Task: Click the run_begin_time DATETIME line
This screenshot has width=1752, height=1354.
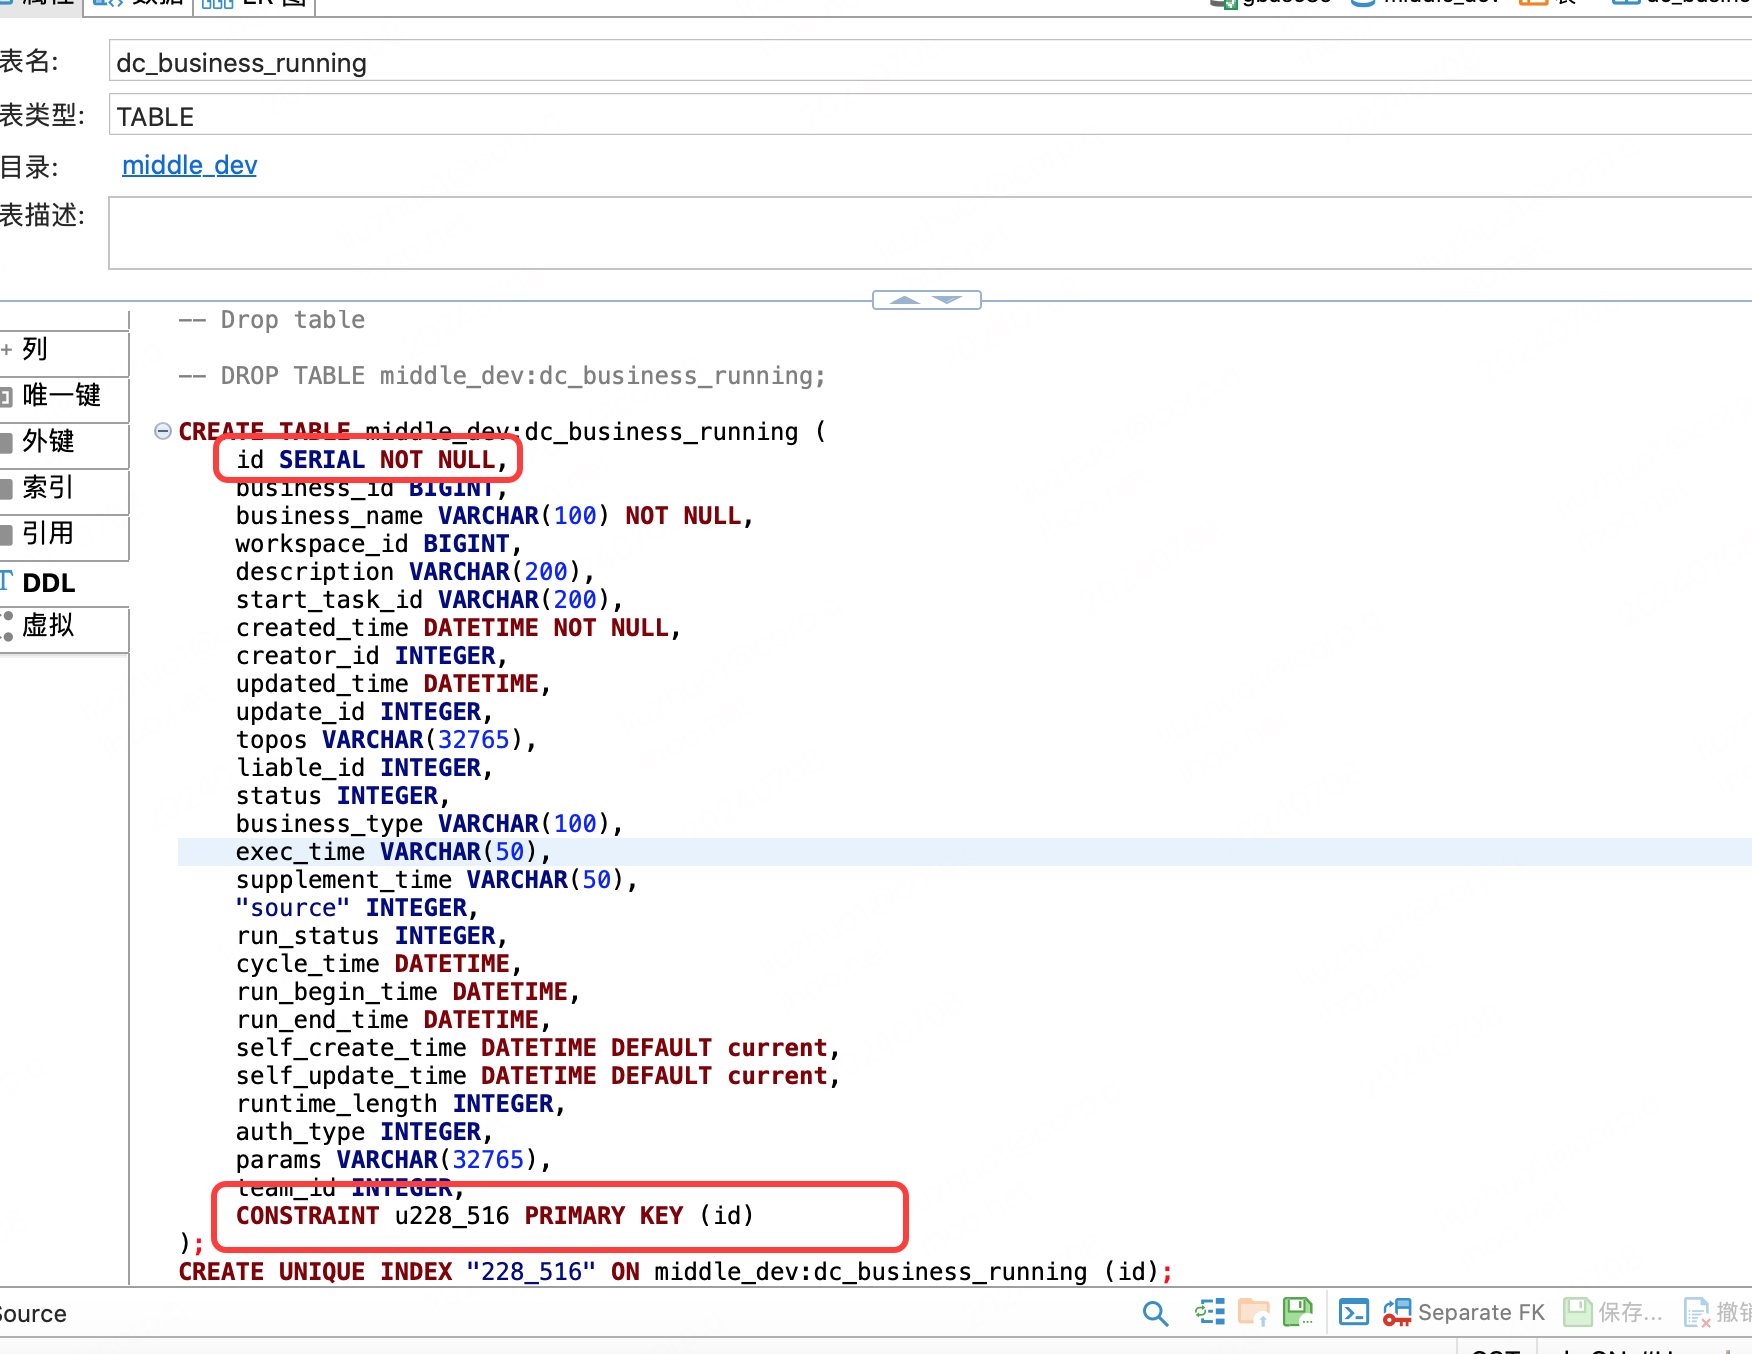Action: click(x=408, y=992)
